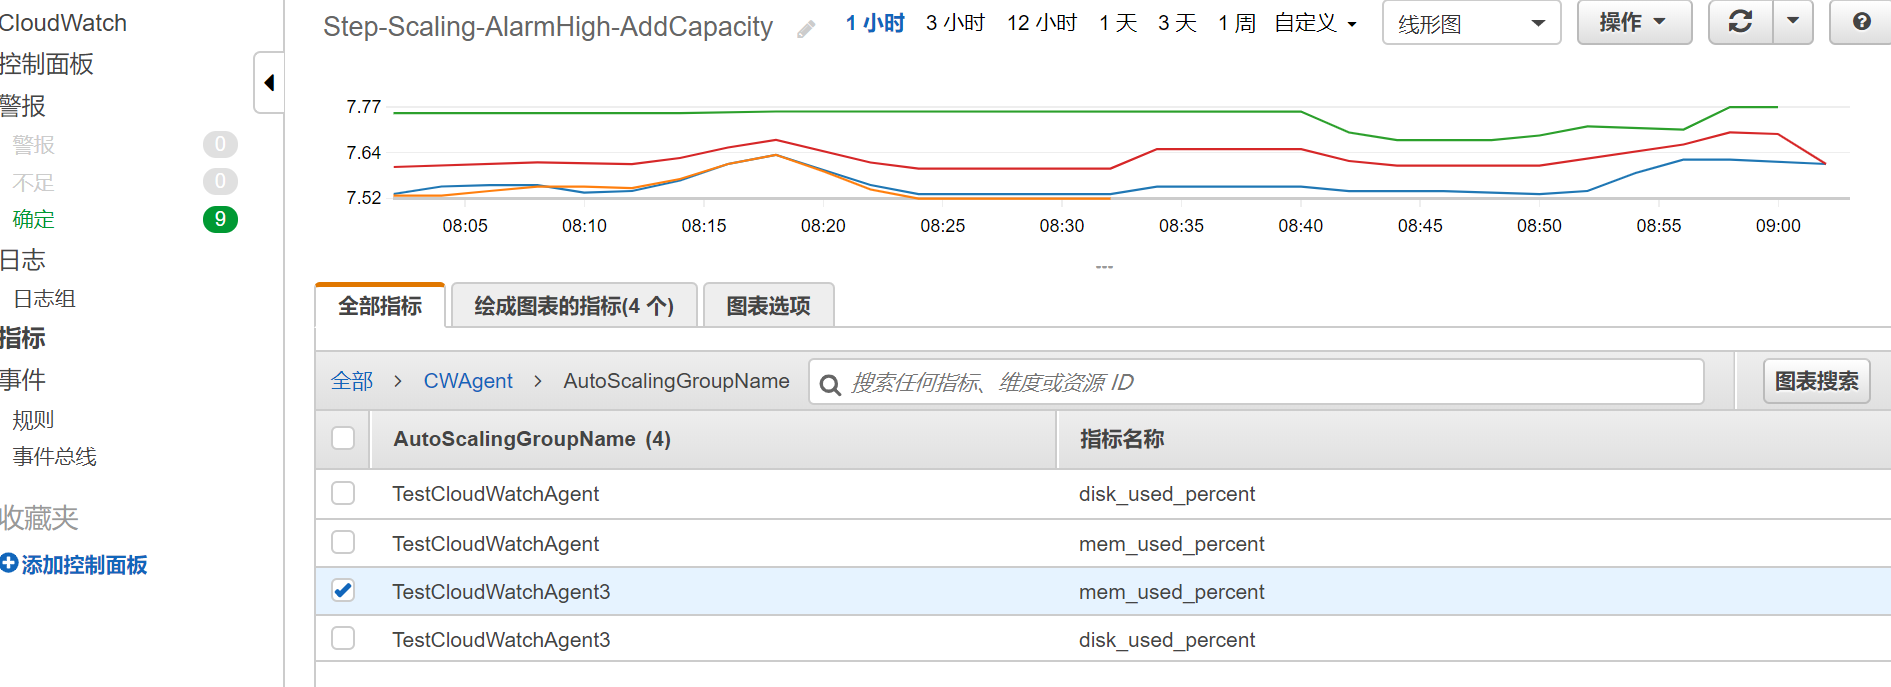
Task: Click disk_used_percent in the TestCloudWatchAgent3 row
Action: coord(1166,640)
